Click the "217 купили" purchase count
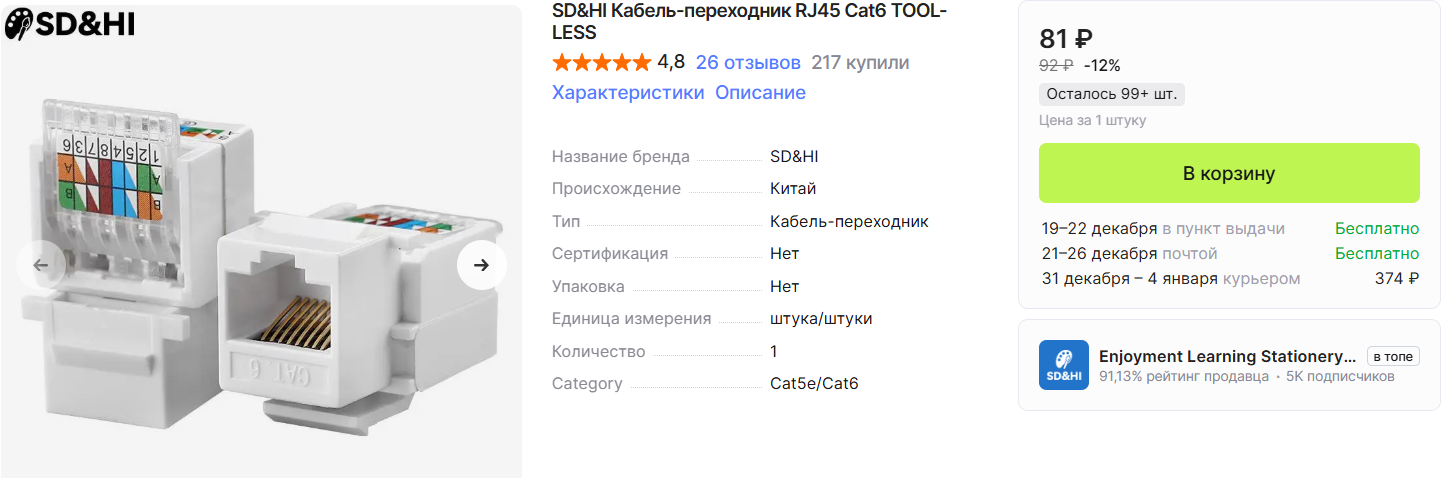This screenshot has width=1445, height=478. (860, 63)
